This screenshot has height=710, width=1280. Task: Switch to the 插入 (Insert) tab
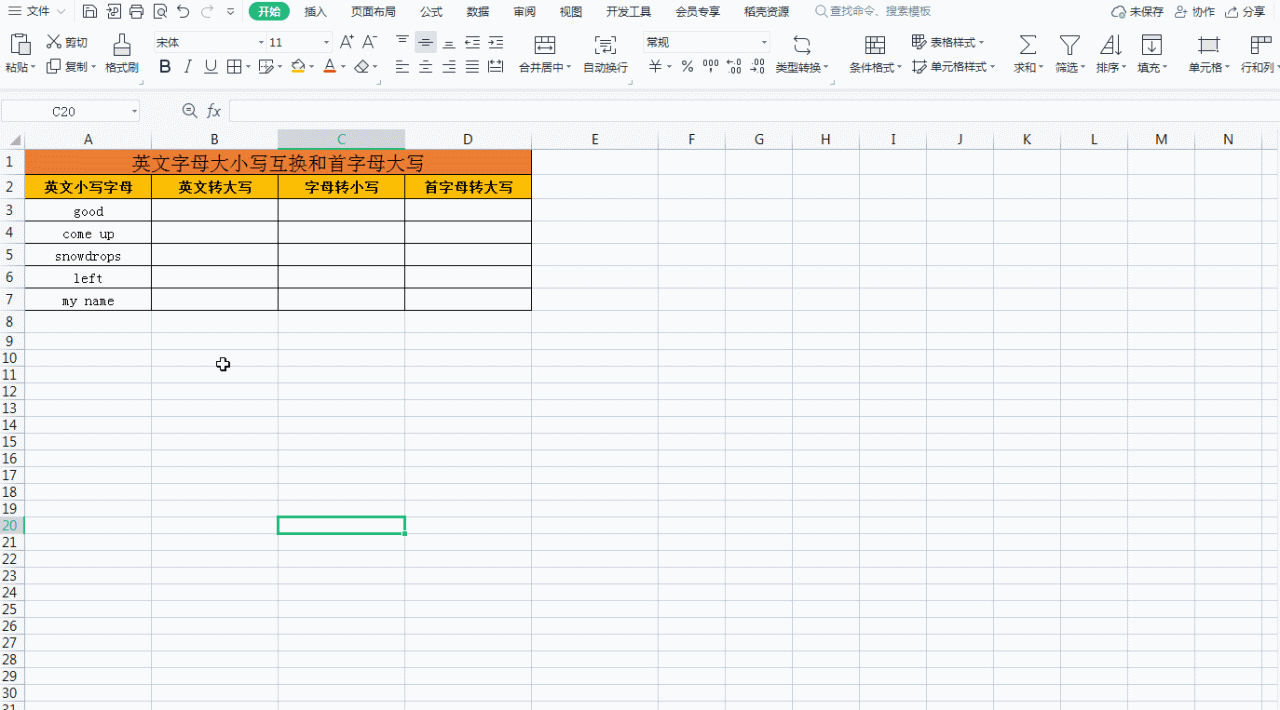315,12
